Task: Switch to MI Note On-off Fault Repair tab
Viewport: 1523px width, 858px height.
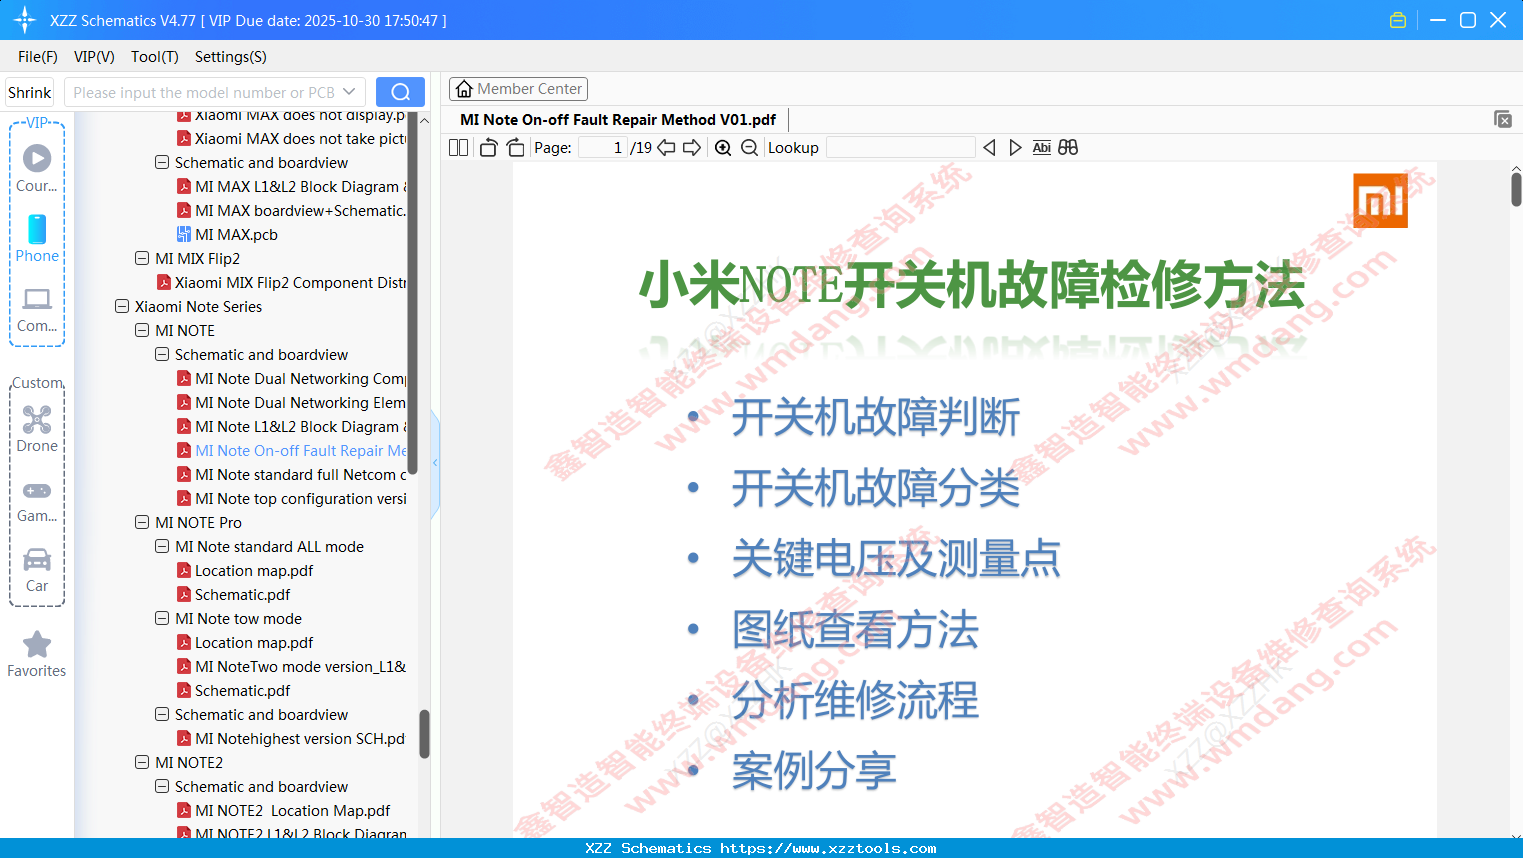Action: point(616,118)
